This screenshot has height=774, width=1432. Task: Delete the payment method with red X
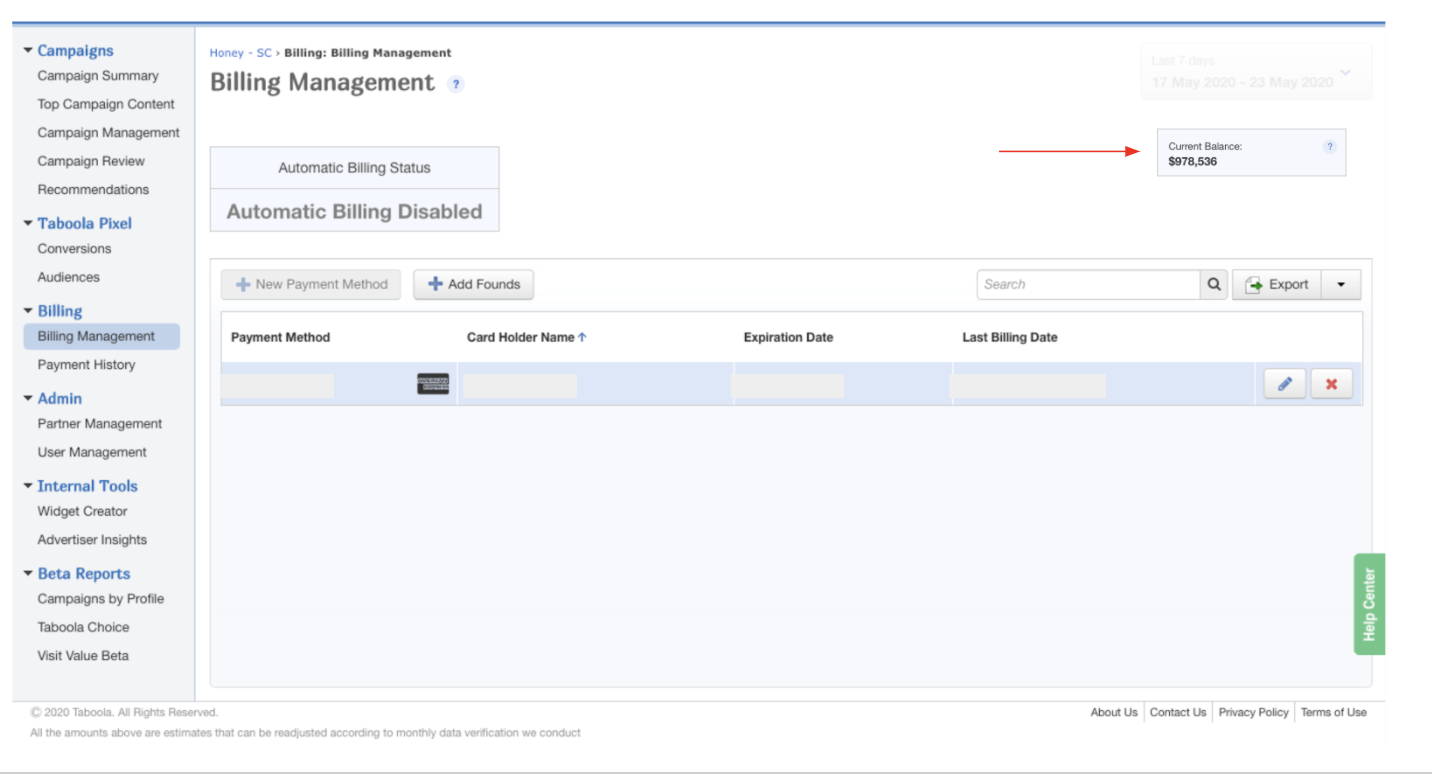click(1331, 384)
